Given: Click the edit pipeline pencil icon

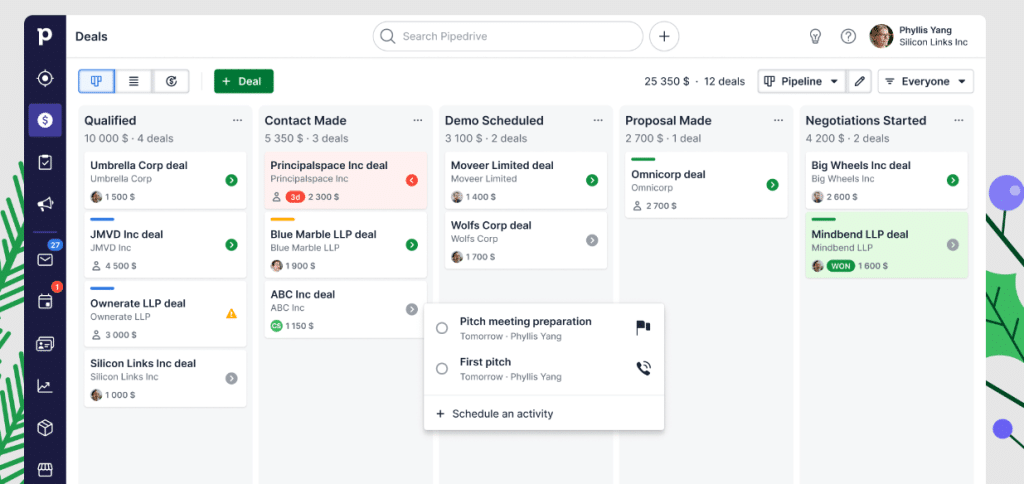Looking at the screenshot, I should point(859,82).
